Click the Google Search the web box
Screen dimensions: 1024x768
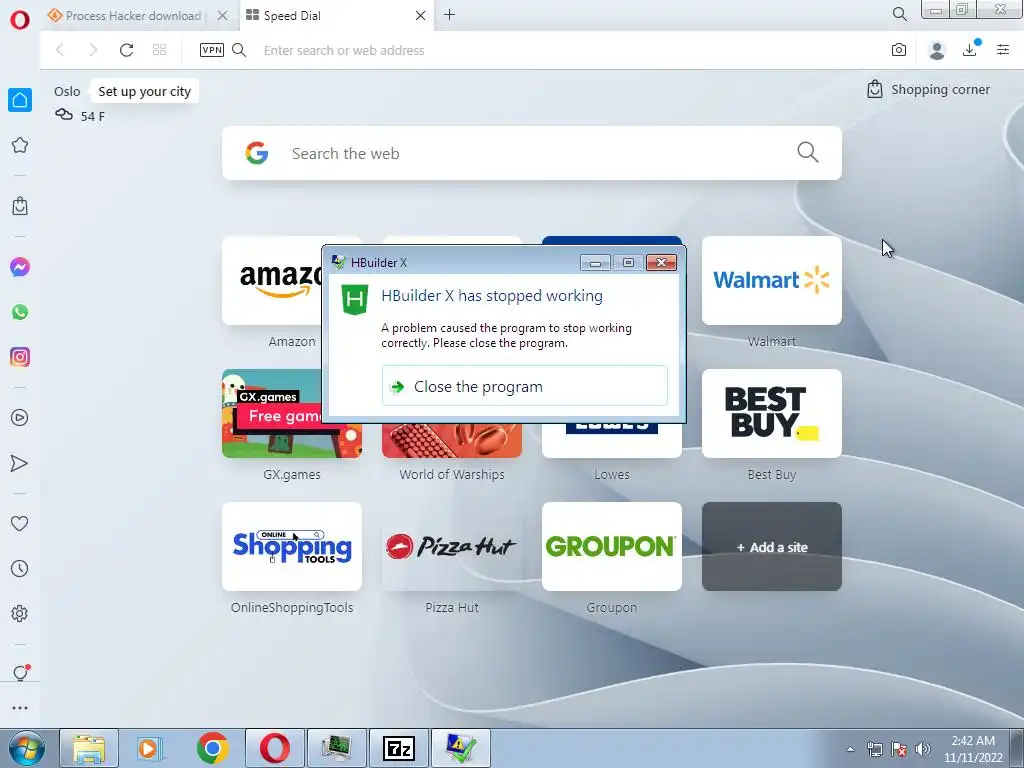532,153
